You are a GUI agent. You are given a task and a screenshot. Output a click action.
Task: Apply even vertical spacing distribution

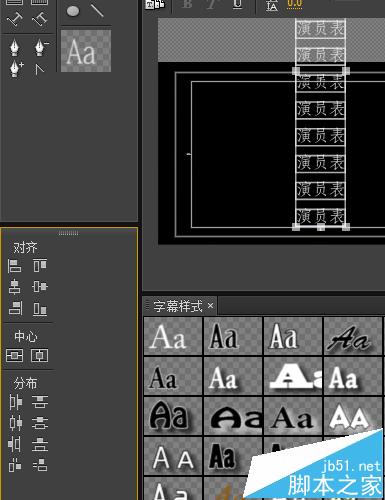tap(40, 465)
